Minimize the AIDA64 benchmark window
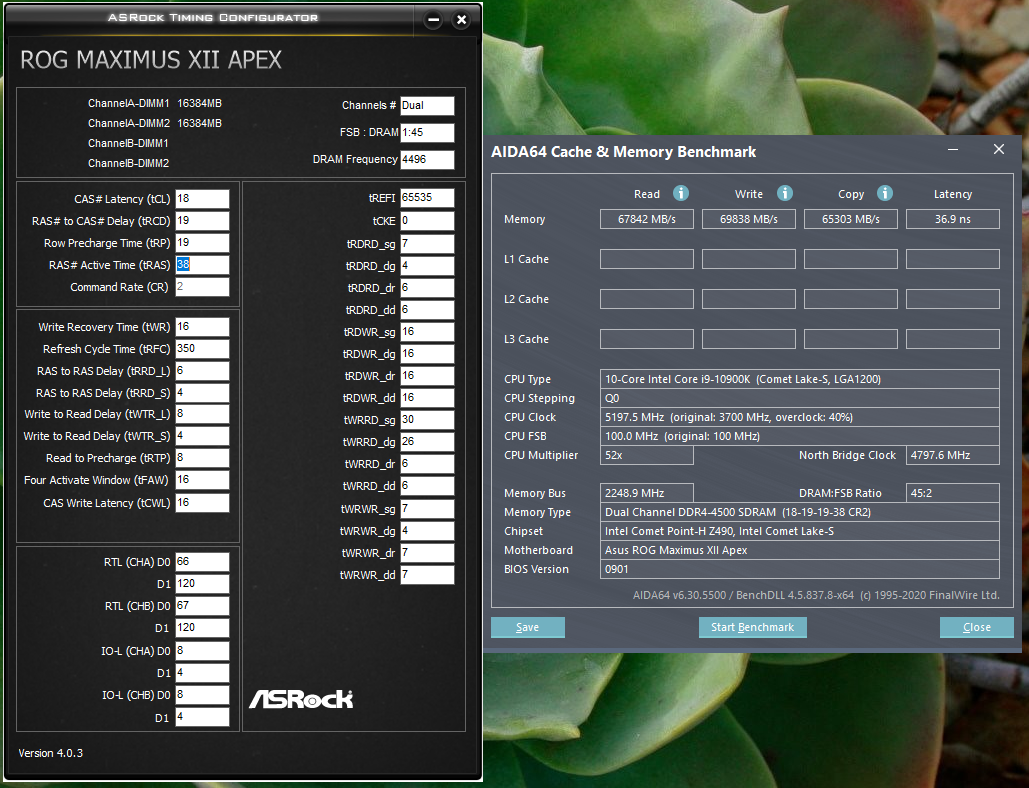Screen dimensions: 1029x788 pos(953,150)
